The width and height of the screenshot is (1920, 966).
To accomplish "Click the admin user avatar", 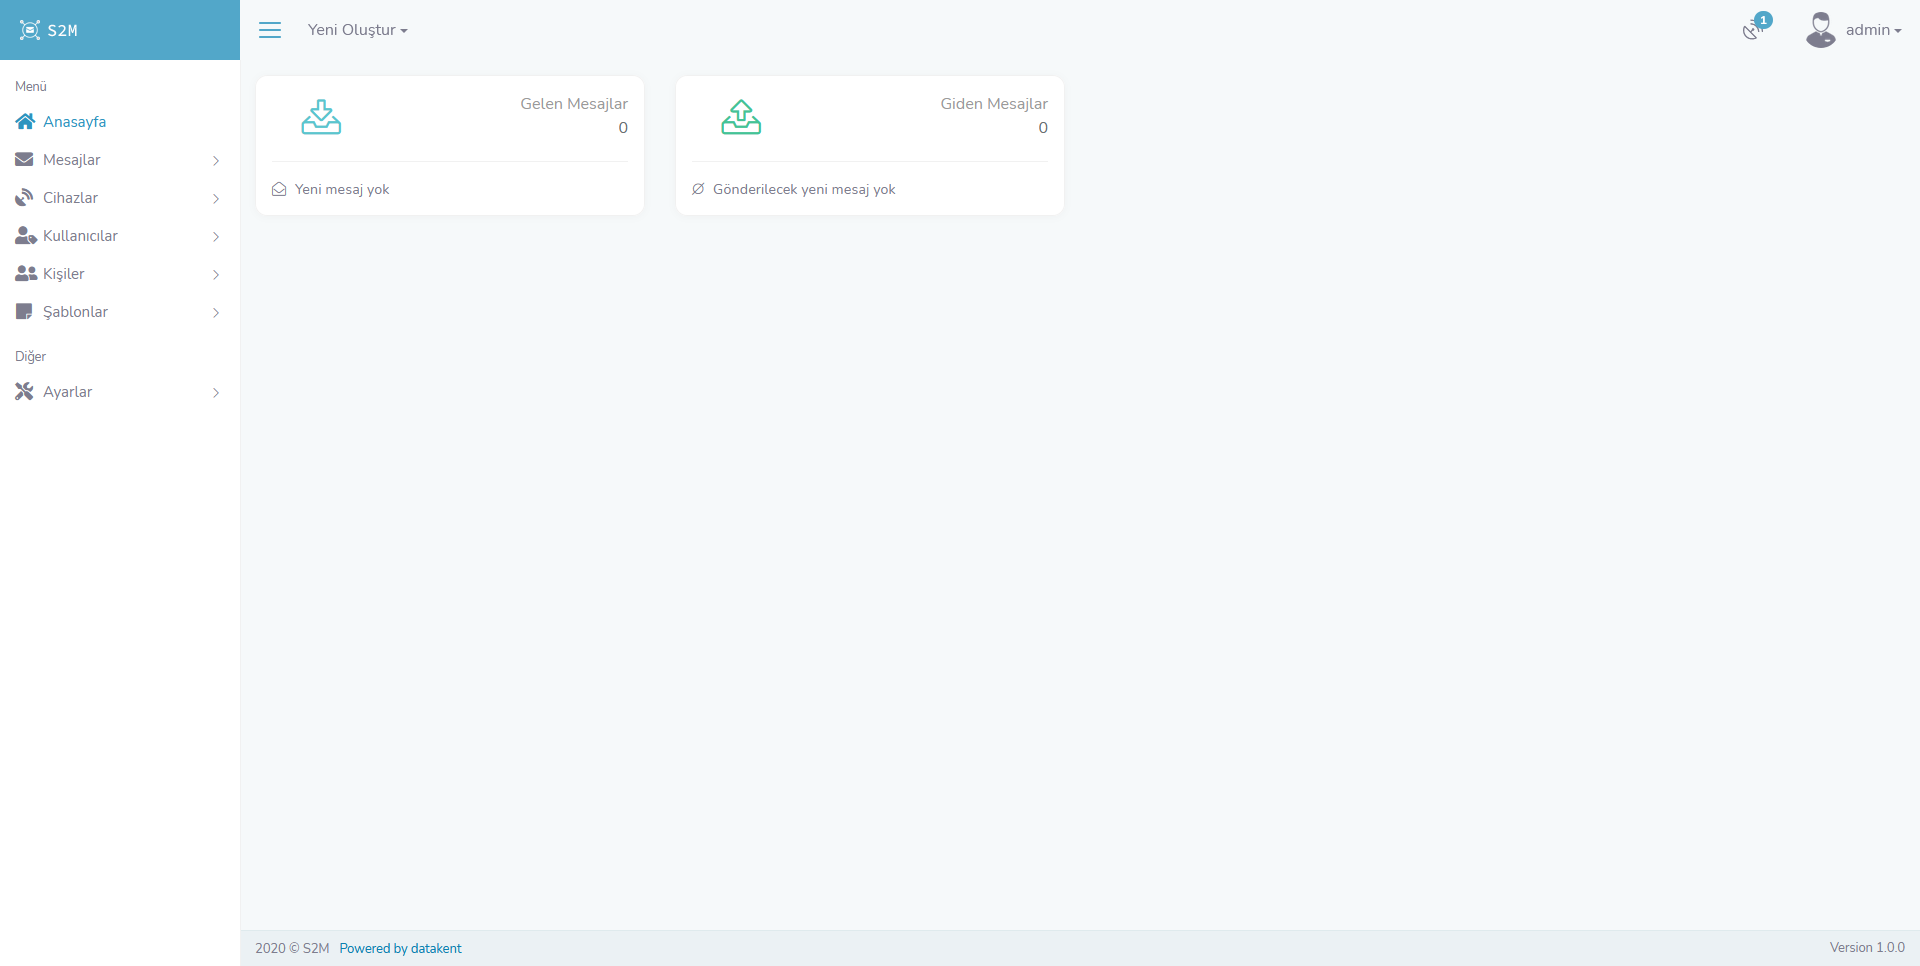I will (x=1820, y=30).
